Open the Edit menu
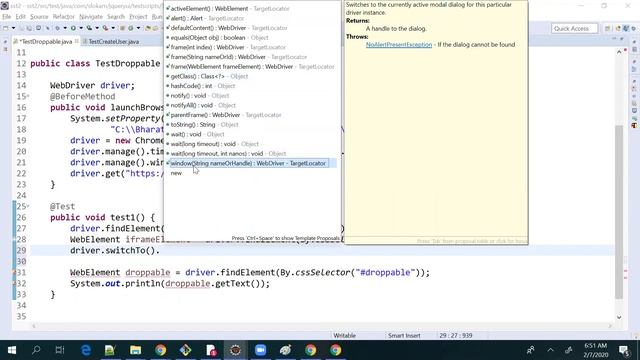This screenshot has height=360, width=640. [x=20, y=17]
